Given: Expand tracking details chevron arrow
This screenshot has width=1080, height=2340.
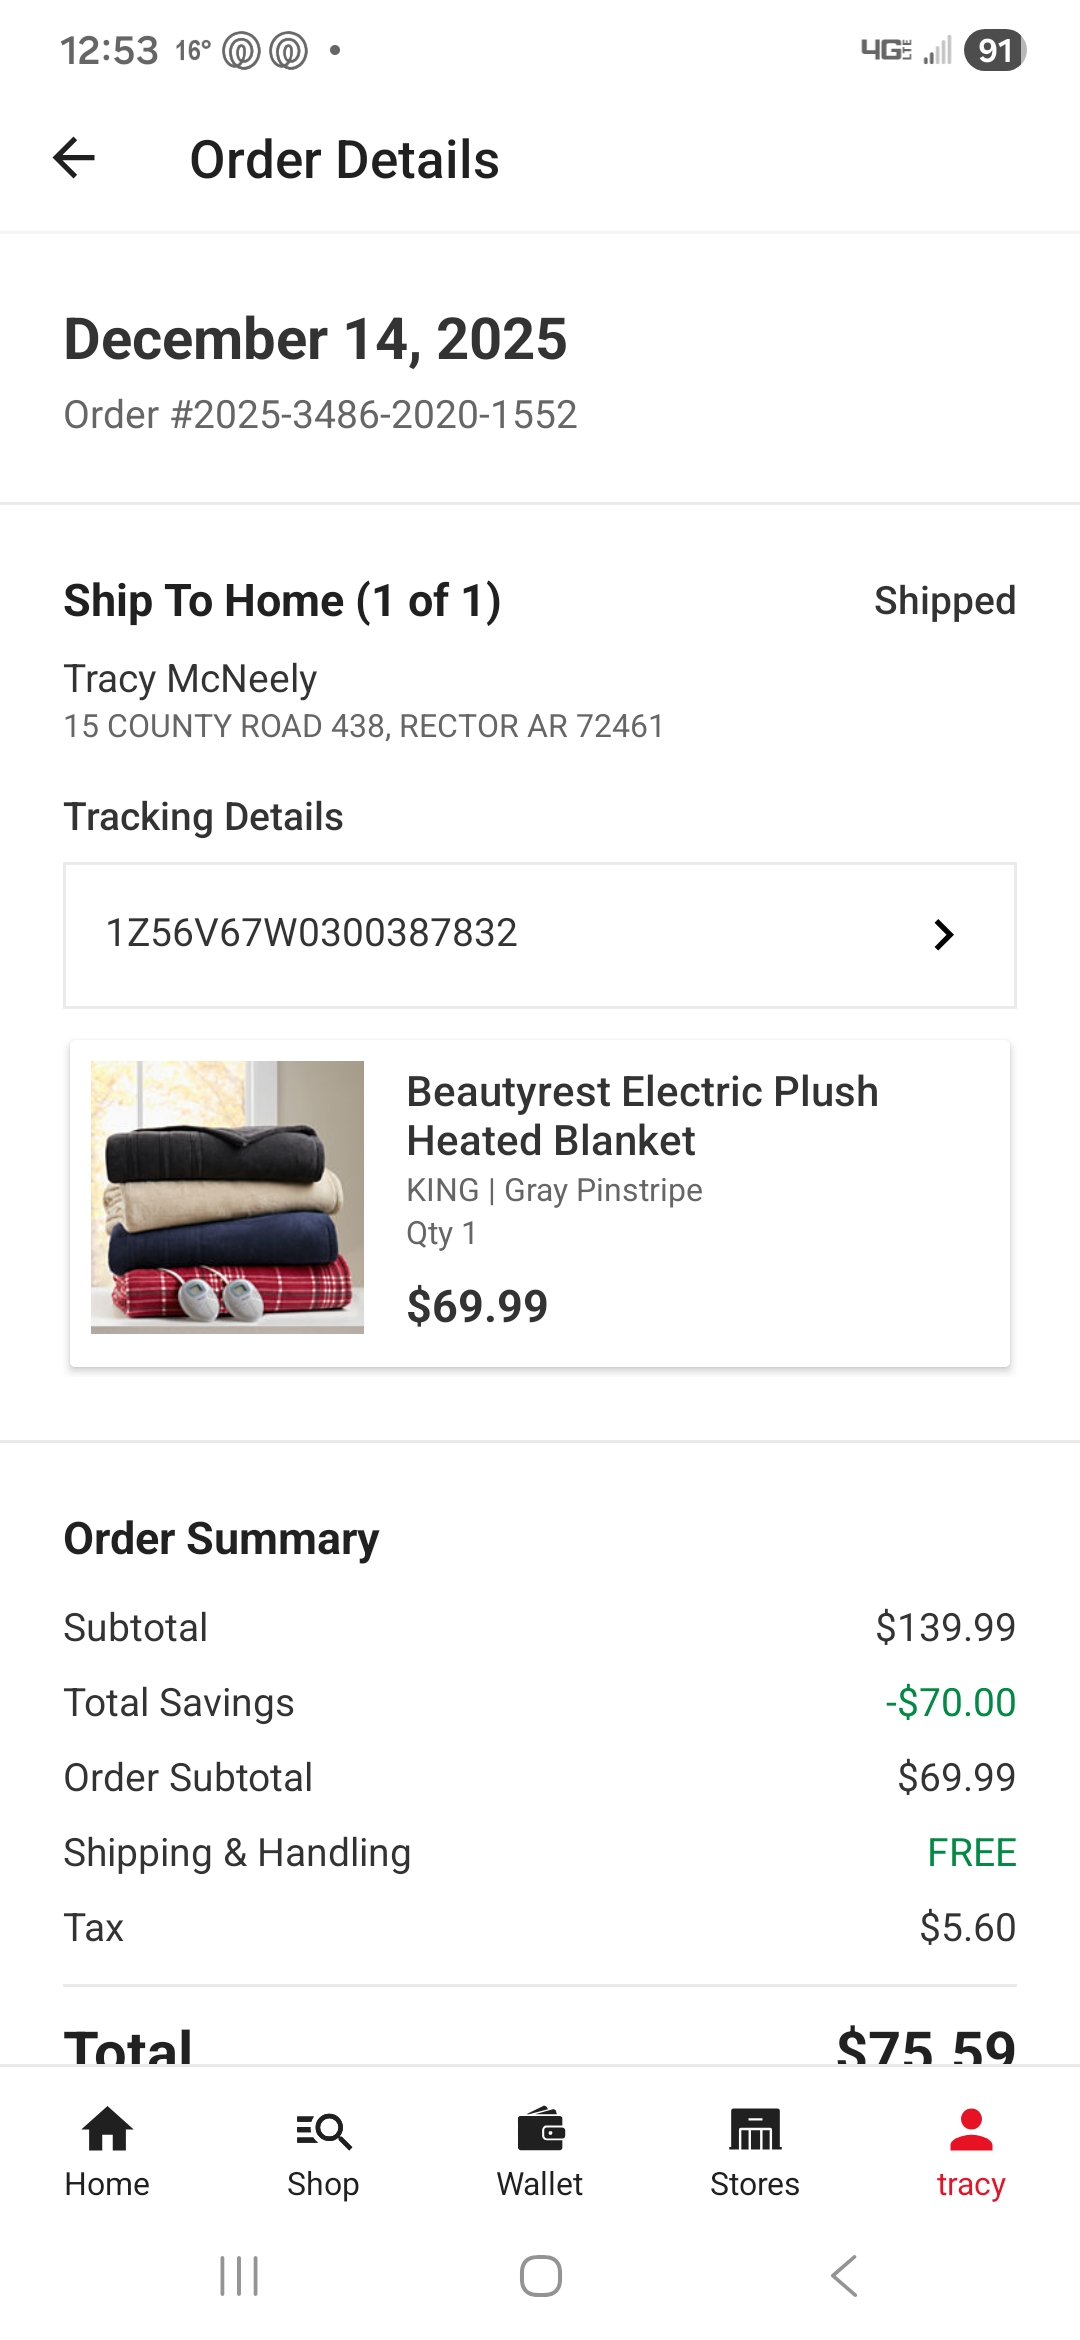Looking at the screenshot, I should point(943,935).
